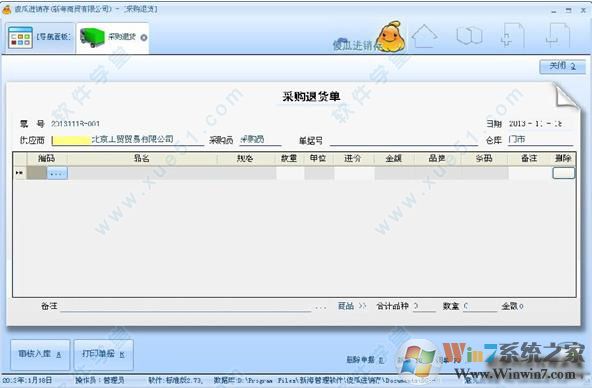Open the 仓库 warehouse field
The image size is (592, 388).
[540, 140]
